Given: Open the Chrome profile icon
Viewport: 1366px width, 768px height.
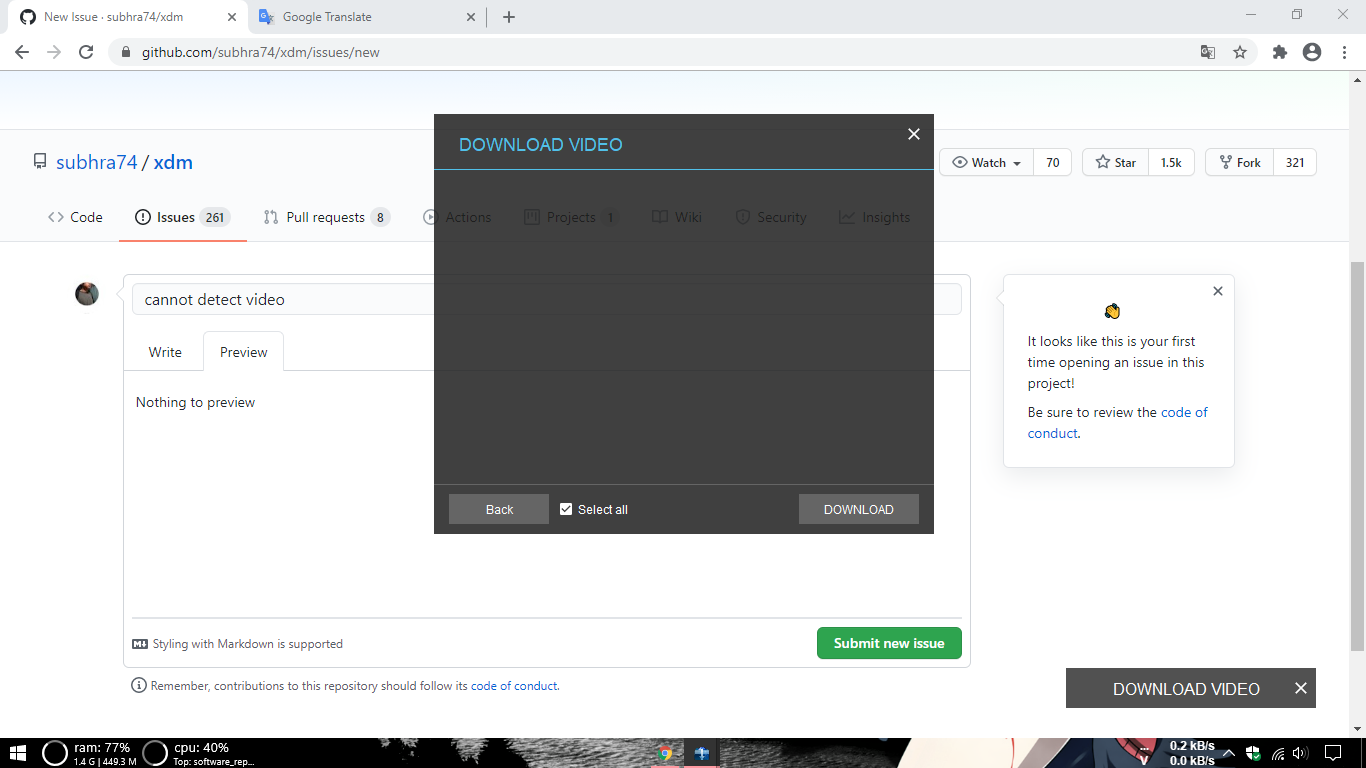Looking at the screenshot, I should pos(1312,52).
